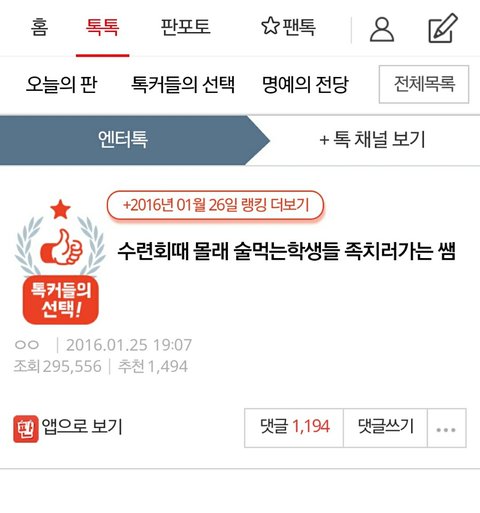Click the 댓글쓰기 button
The width and height of the screenshot is (480, 513).
(385, 428)
